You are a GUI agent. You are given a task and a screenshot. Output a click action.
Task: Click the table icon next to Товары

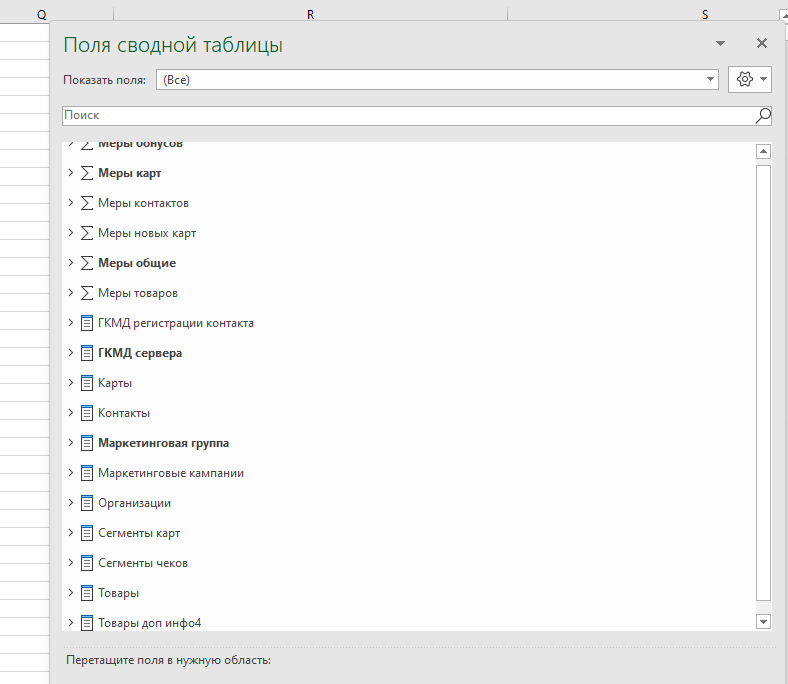point(87,593)
